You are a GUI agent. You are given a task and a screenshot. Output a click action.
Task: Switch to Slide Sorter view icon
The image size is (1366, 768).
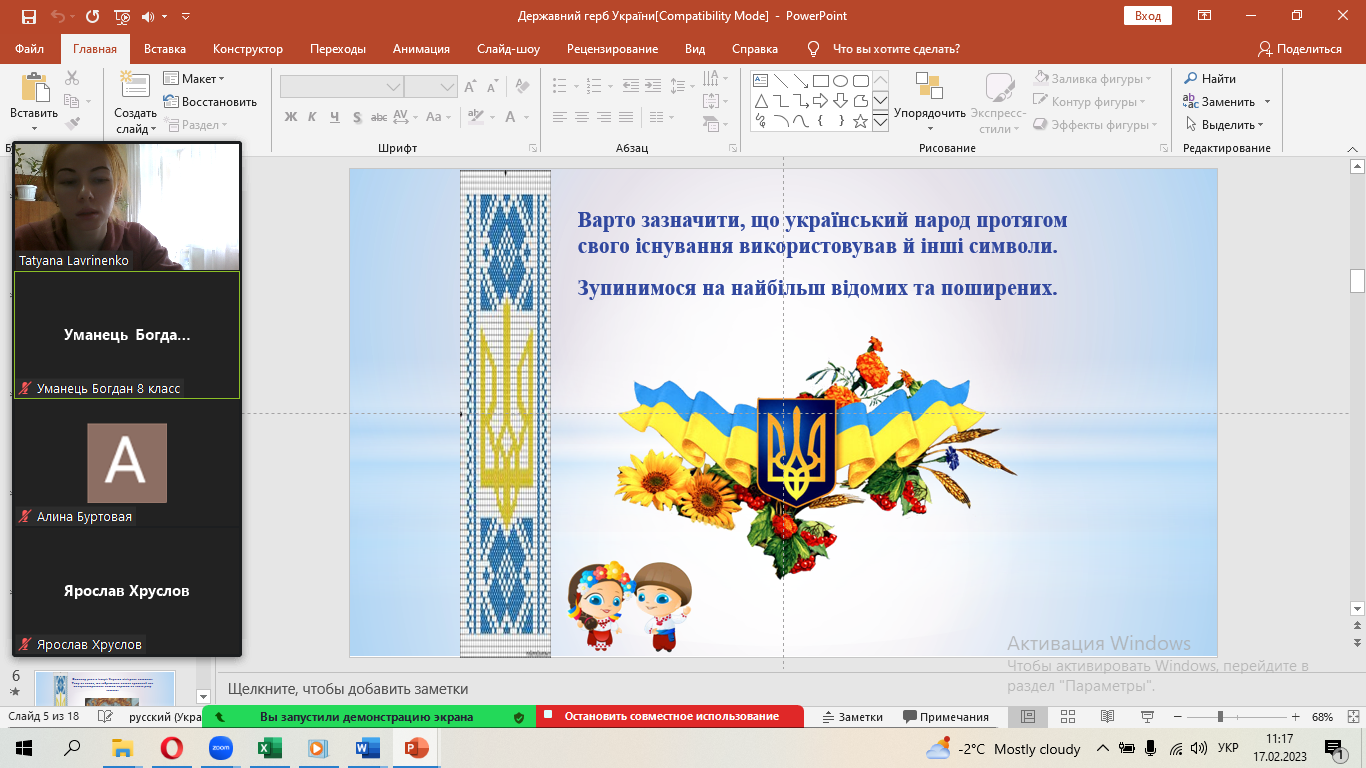coord(1068,717)
